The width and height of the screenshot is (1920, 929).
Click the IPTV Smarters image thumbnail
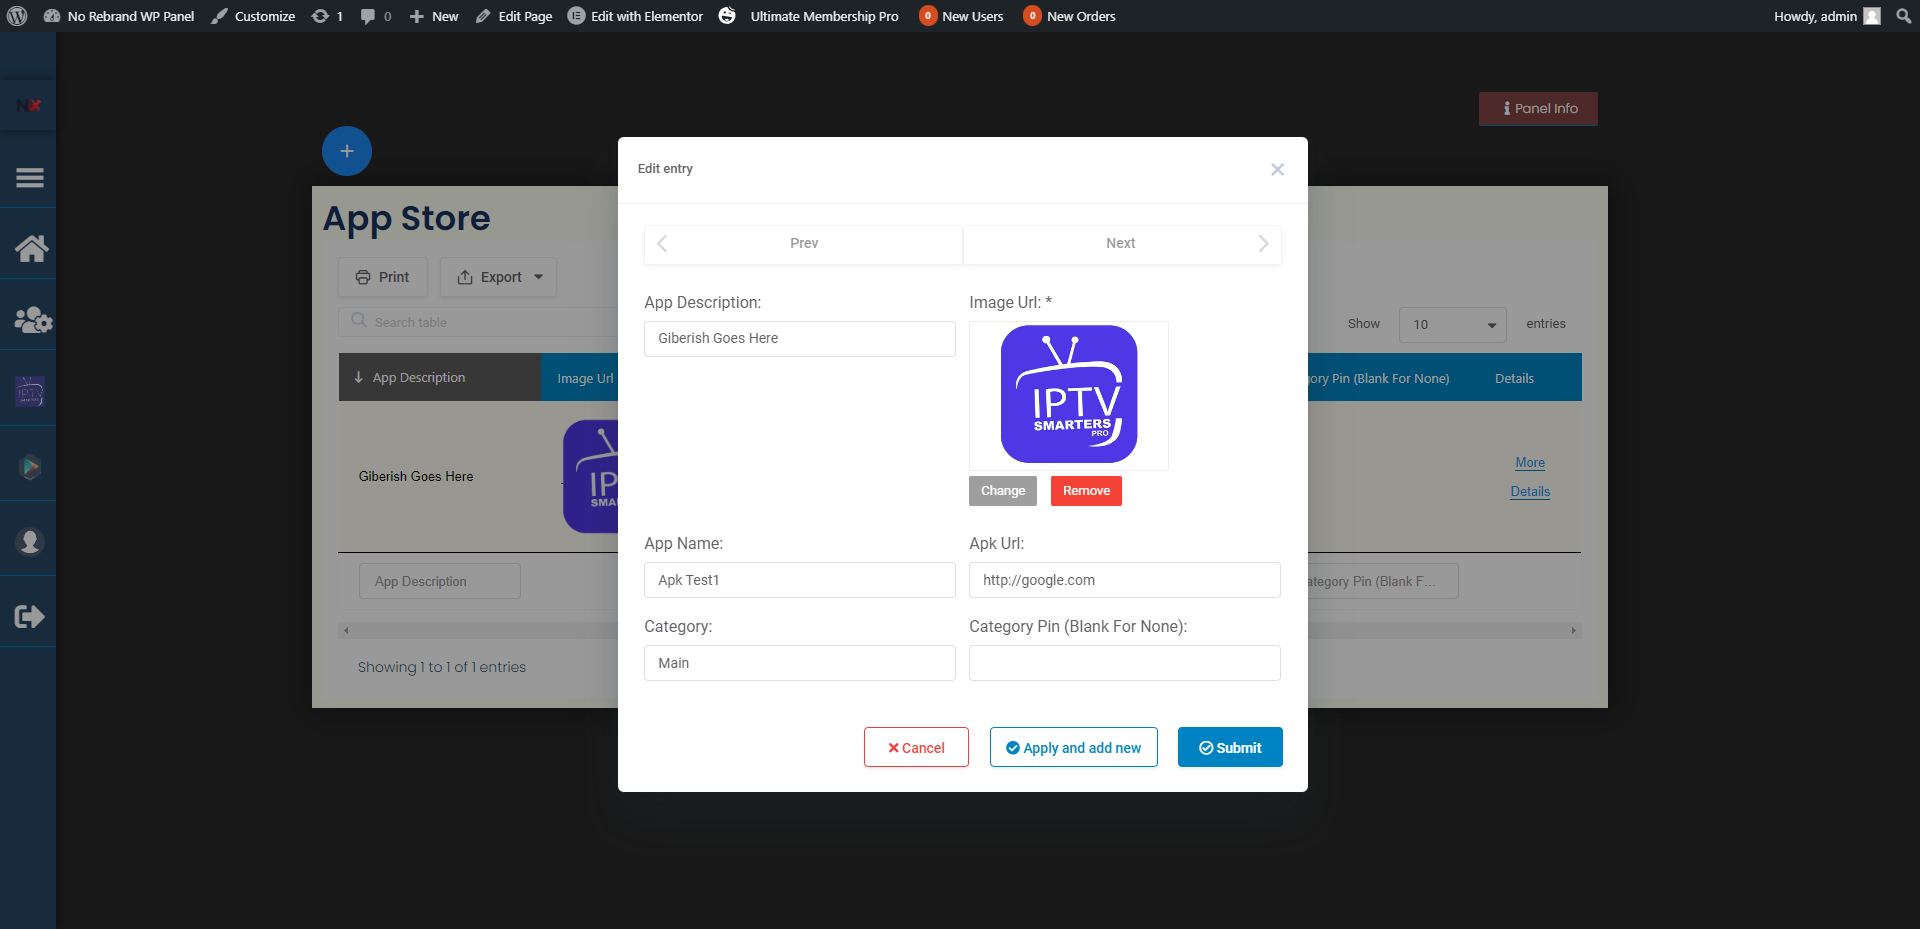click(1068, 395)
